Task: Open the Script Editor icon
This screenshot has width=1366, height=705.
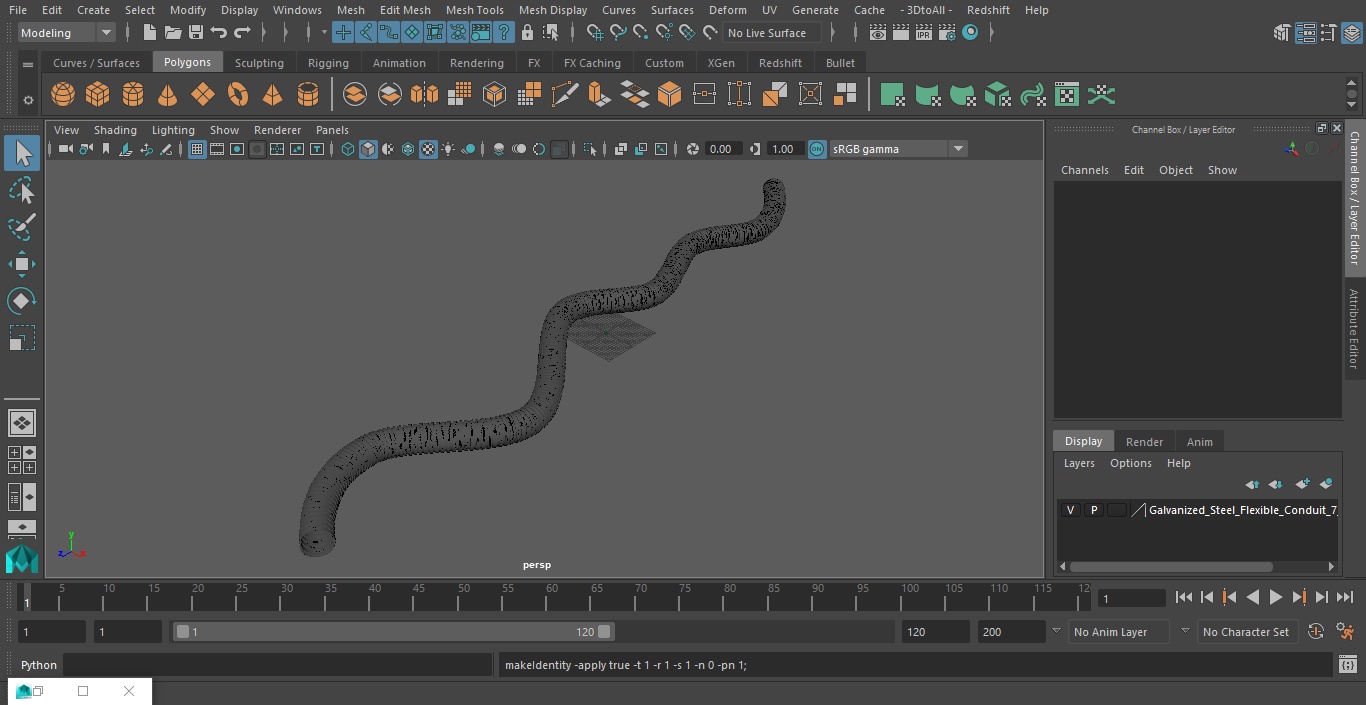Action: [x=1347, y=665]
